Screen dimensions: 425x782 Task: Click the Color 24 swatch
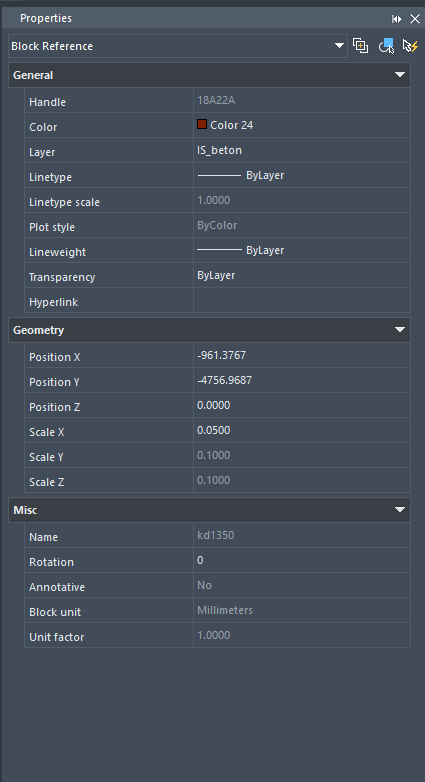pos(202,125)
